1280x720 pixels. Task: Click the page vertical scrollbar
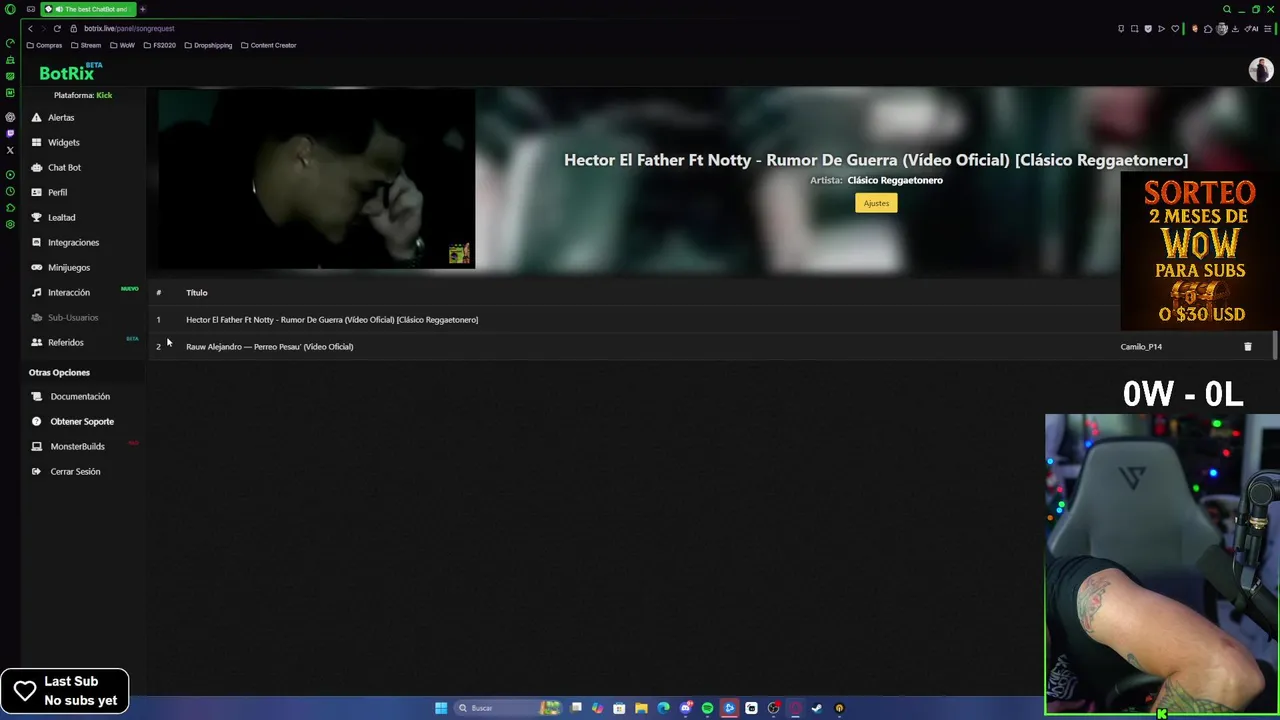[1275, 344]
